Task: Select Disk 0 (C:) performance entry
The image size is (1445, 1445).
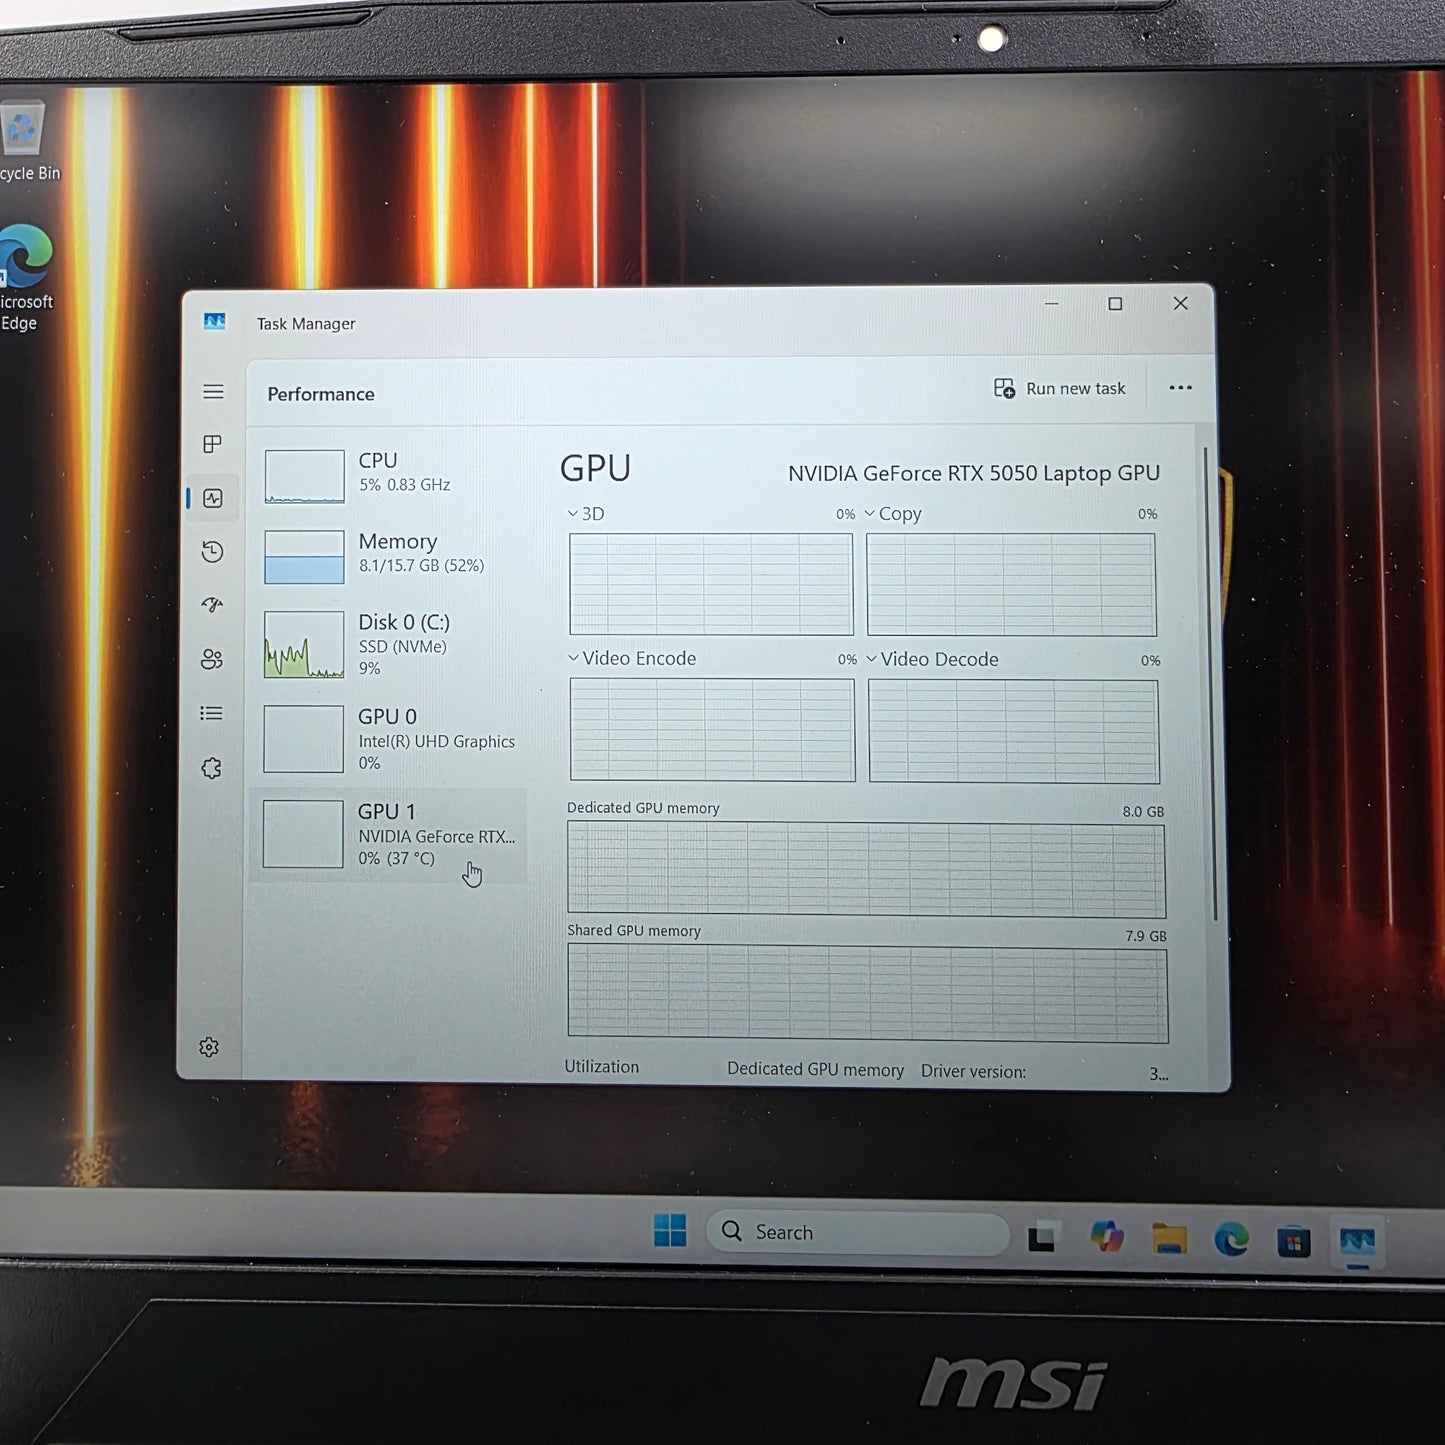Action: (388, 644)
